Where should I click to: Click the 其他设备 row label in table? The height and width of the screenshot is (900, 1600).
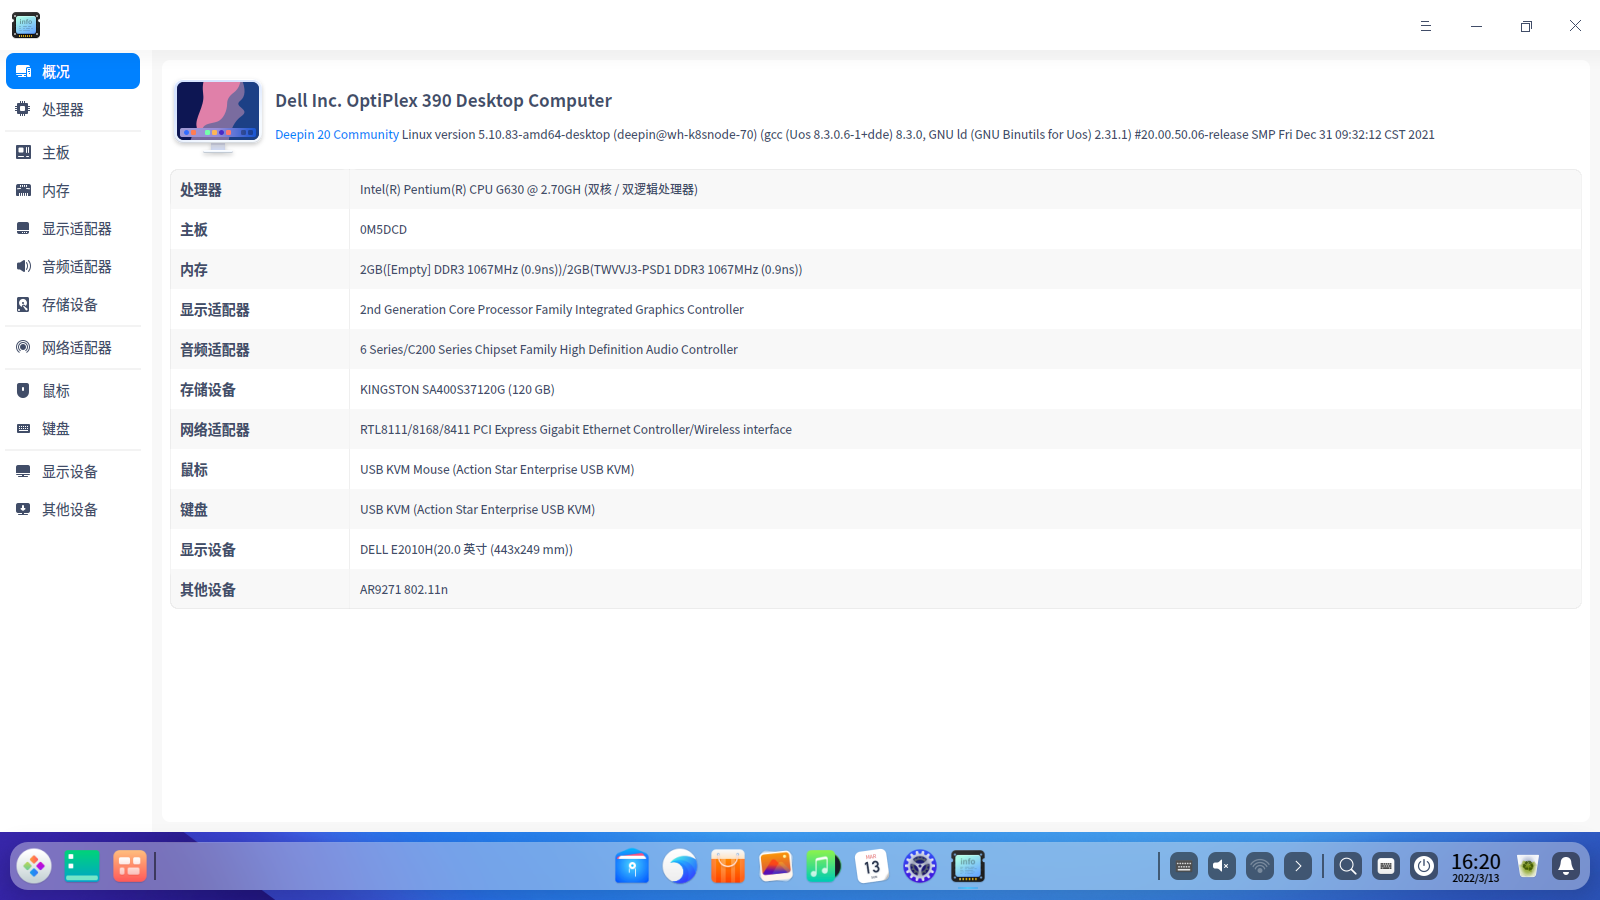[208, 589]
